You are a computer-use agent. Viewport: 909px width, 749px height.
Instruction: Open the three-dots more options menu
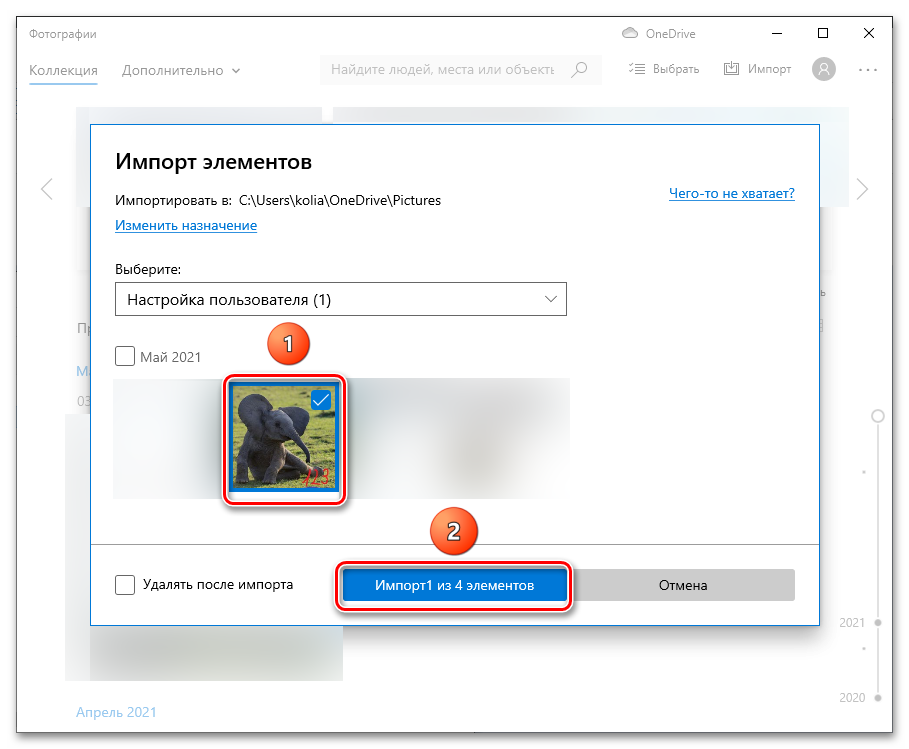[x=867, y=70]
